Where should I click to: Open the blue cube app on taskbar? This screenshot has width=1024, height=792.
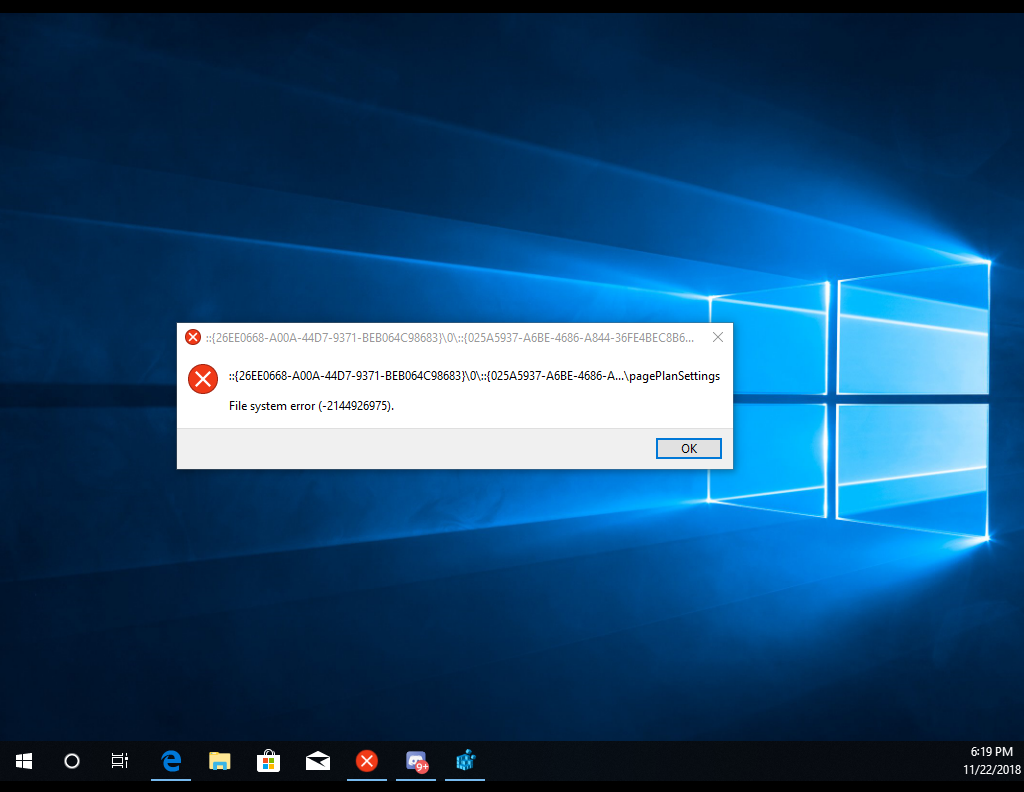point(465,761)
